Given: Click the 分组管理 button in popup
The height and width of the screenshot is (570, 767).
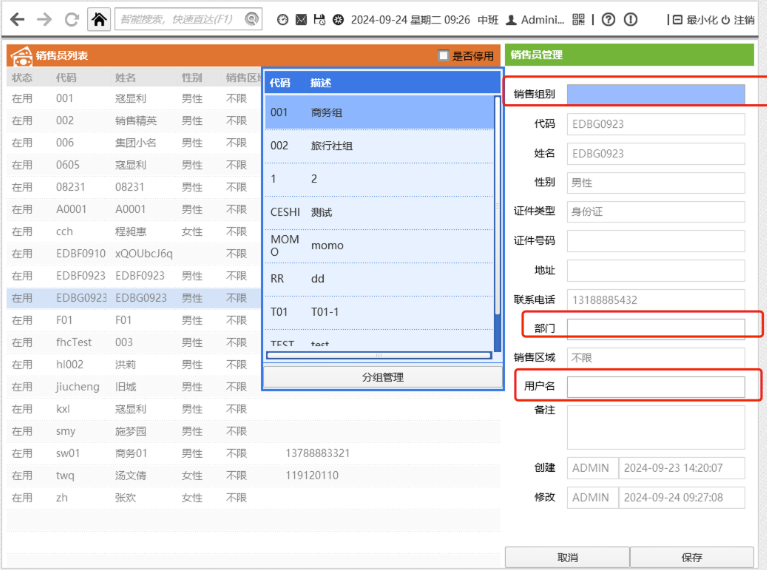Looking at the screenshot, I should (x=383, y=377).
